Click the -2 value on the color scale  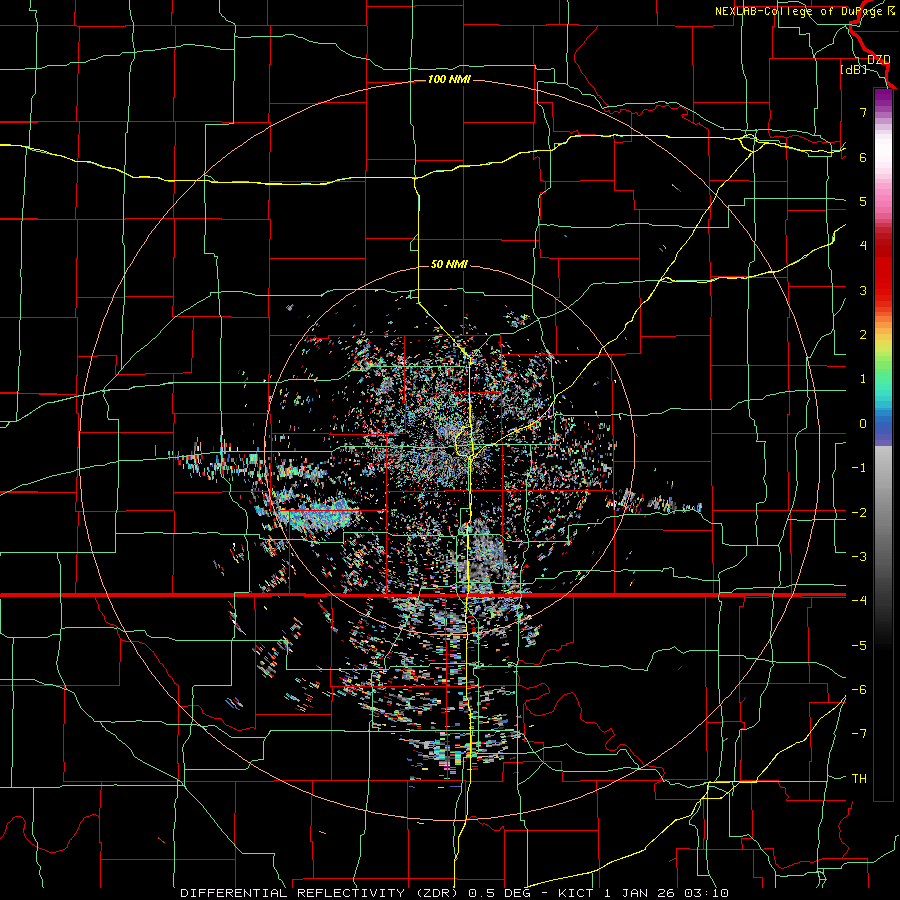point(859,513)
